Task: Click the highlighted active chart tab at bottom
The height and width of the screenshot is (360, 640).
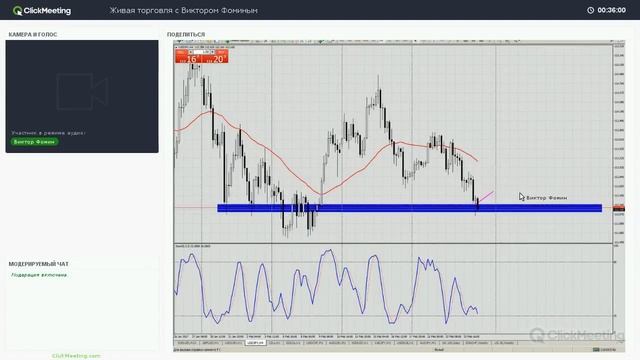Action: tap(256, 343)
